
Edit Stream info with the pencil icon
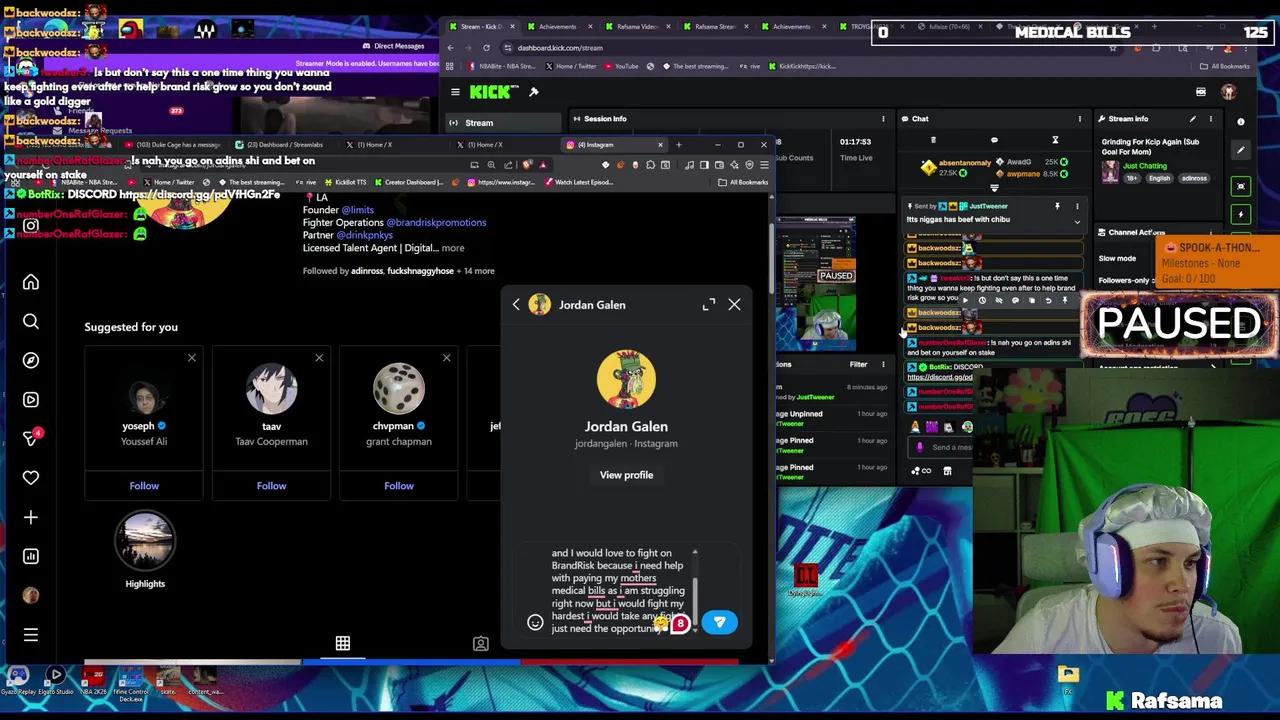[1192, 119]
